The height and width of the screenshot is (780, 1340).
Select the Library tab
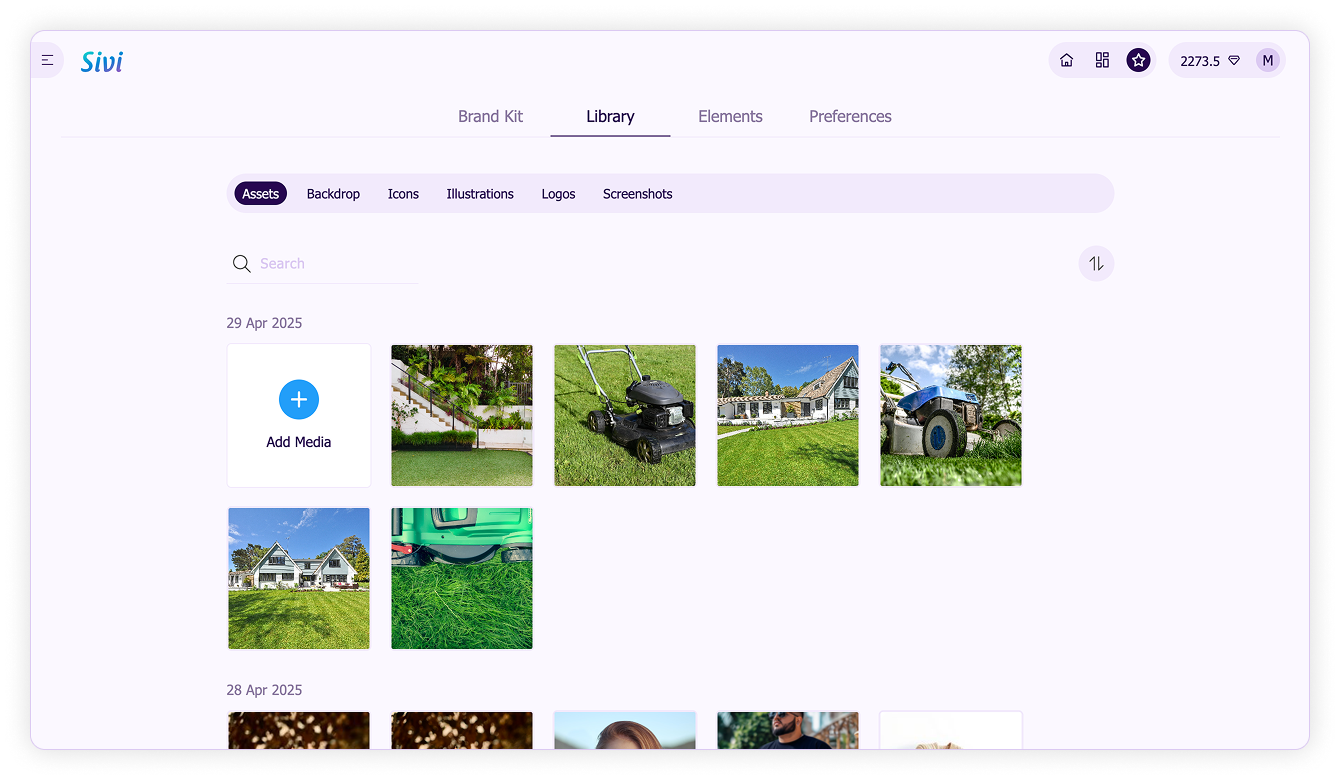click(610, 117)
